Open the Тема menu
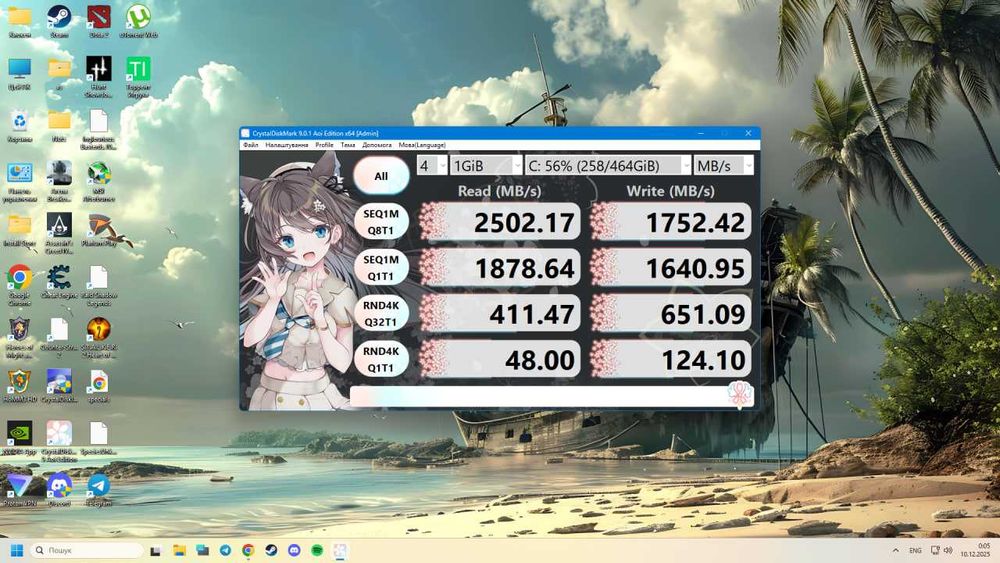 [x=348, y=145]
